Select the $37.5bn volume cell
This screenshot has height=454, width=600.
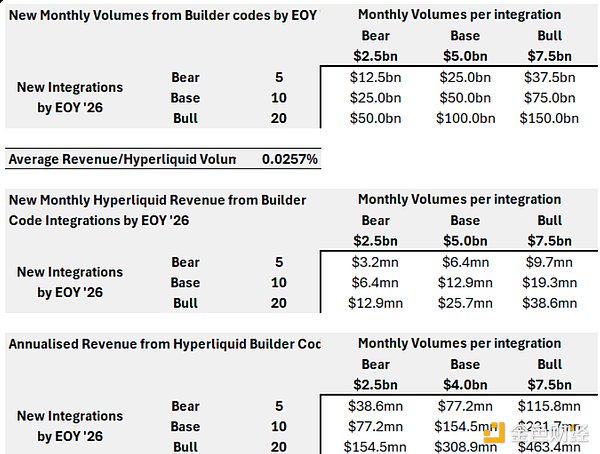point(549,78)
